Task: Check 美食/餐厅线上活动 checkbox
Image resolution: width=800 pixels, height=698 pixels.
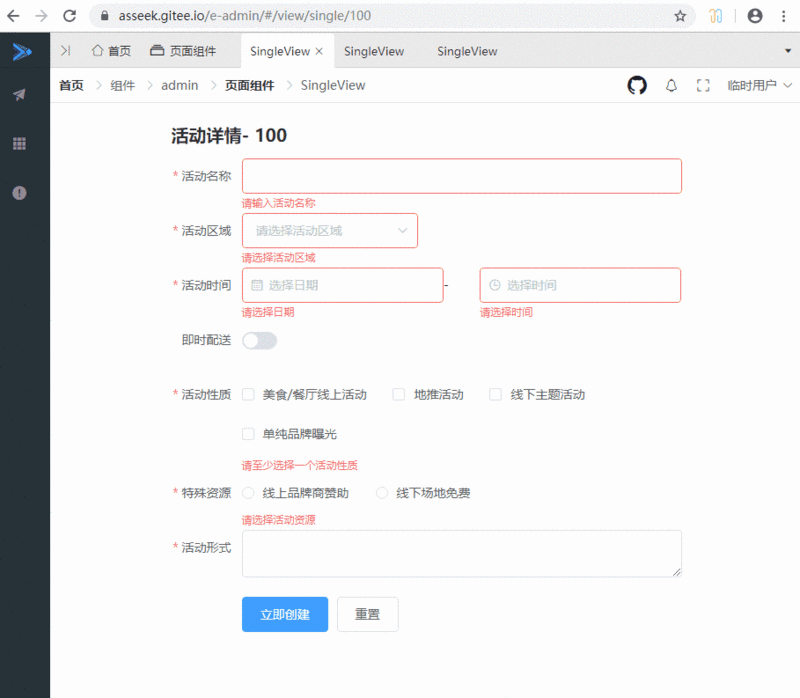Action: (x=248, y=394)
